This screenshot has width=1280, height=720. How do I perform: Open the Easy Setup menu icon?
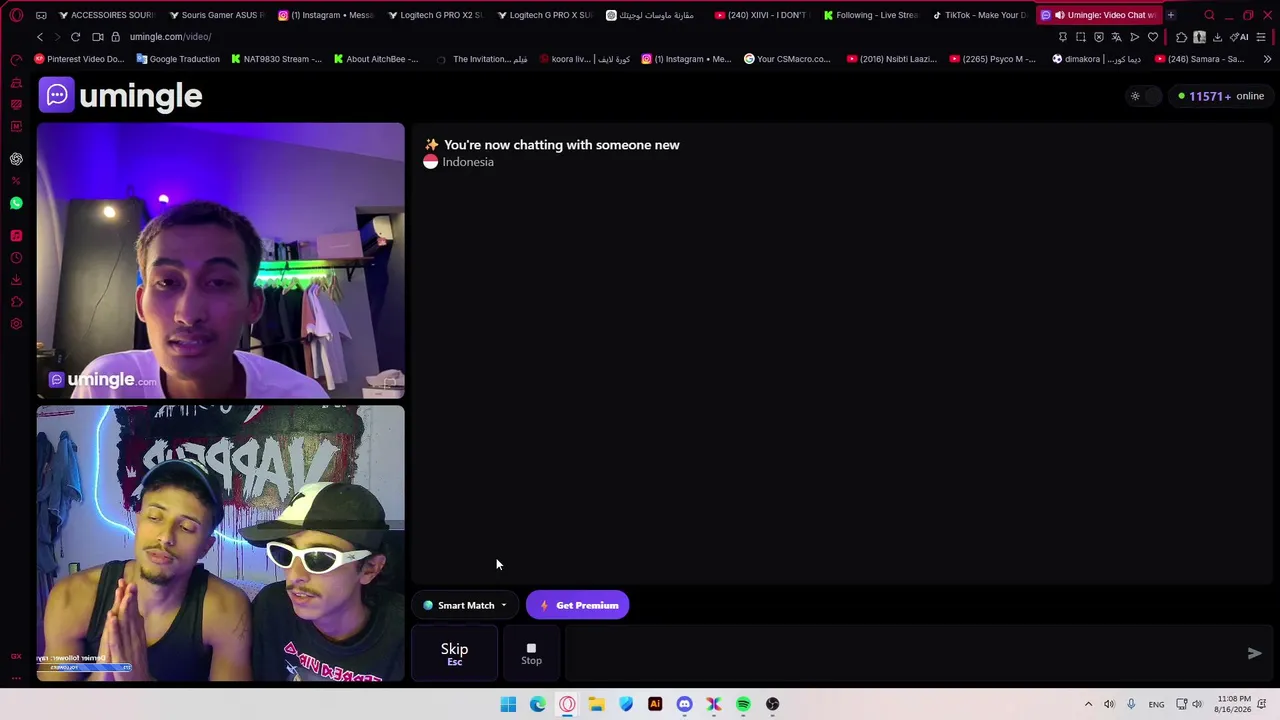pos(1261,37)
